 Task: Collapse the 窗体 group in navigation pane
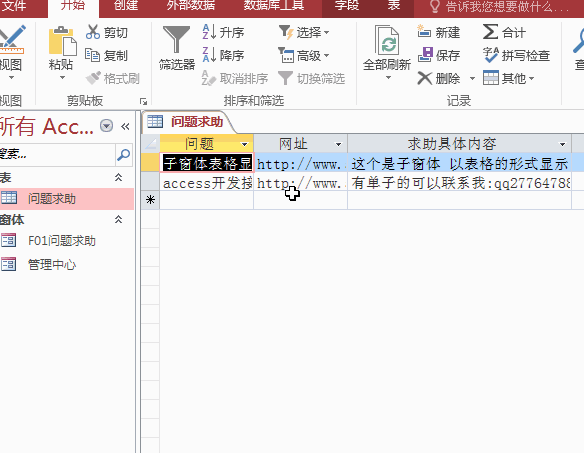pyautogui.click(x=118, y=219)
